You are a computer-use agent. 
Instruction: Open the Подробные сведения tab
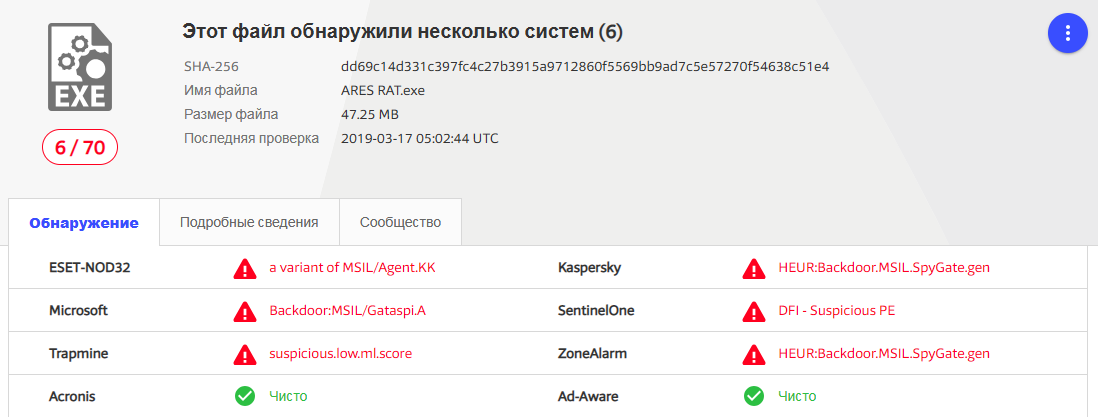[x=249, y=222]
